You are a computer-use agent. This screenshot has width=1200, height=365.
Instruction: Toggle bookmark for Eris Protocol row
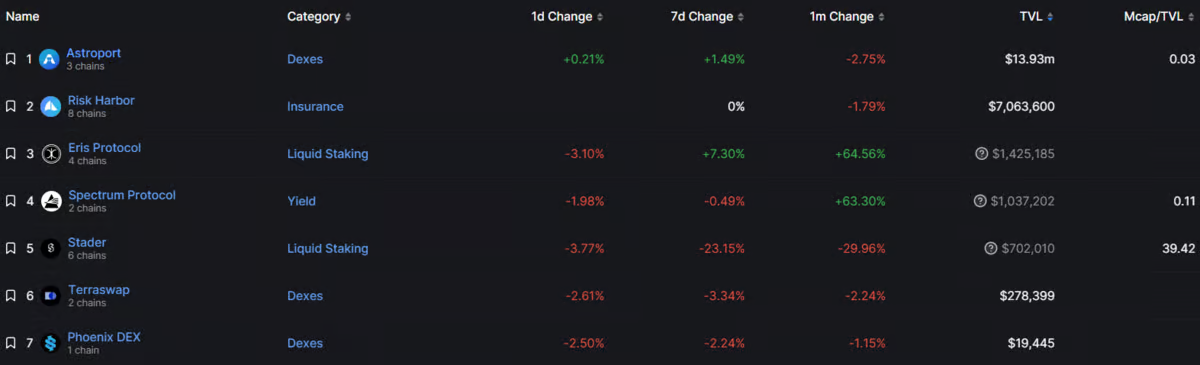(10, 154)
